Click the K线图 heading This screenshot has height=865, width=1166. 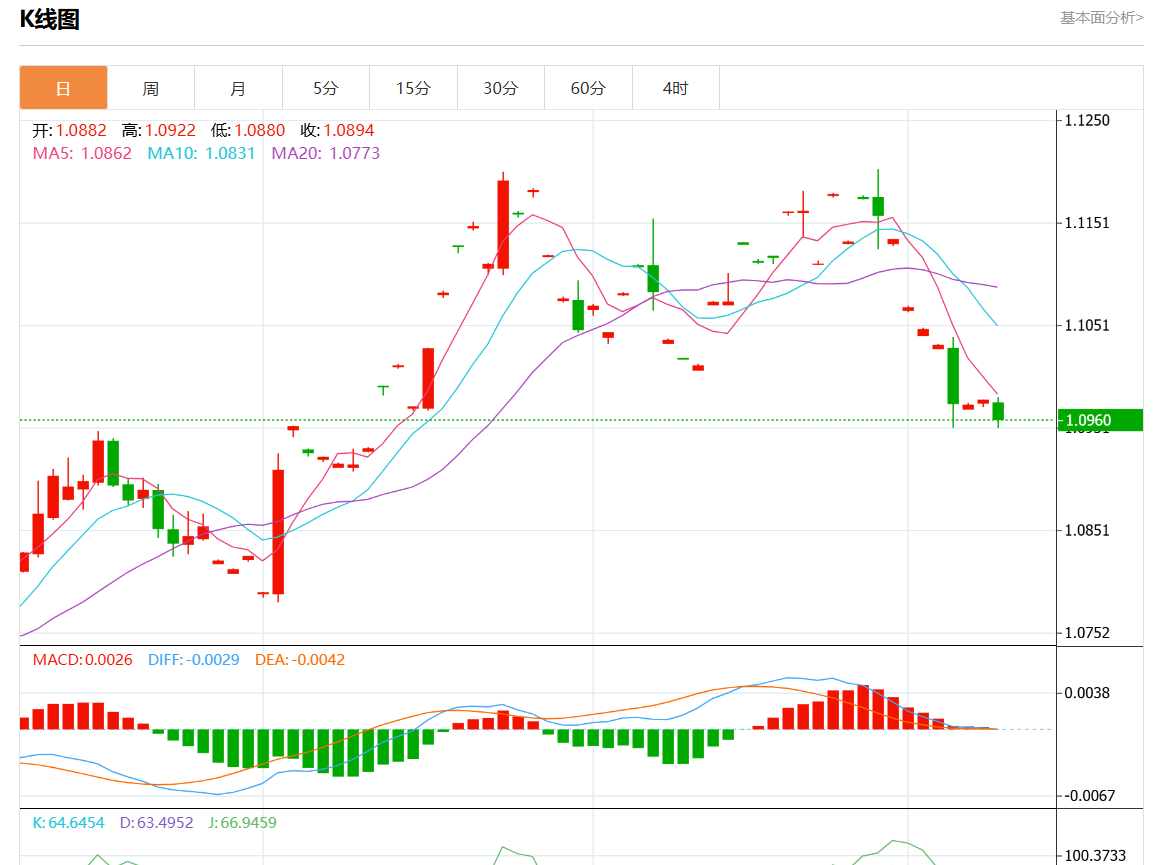pyautogui.click(x=50, y=19)
